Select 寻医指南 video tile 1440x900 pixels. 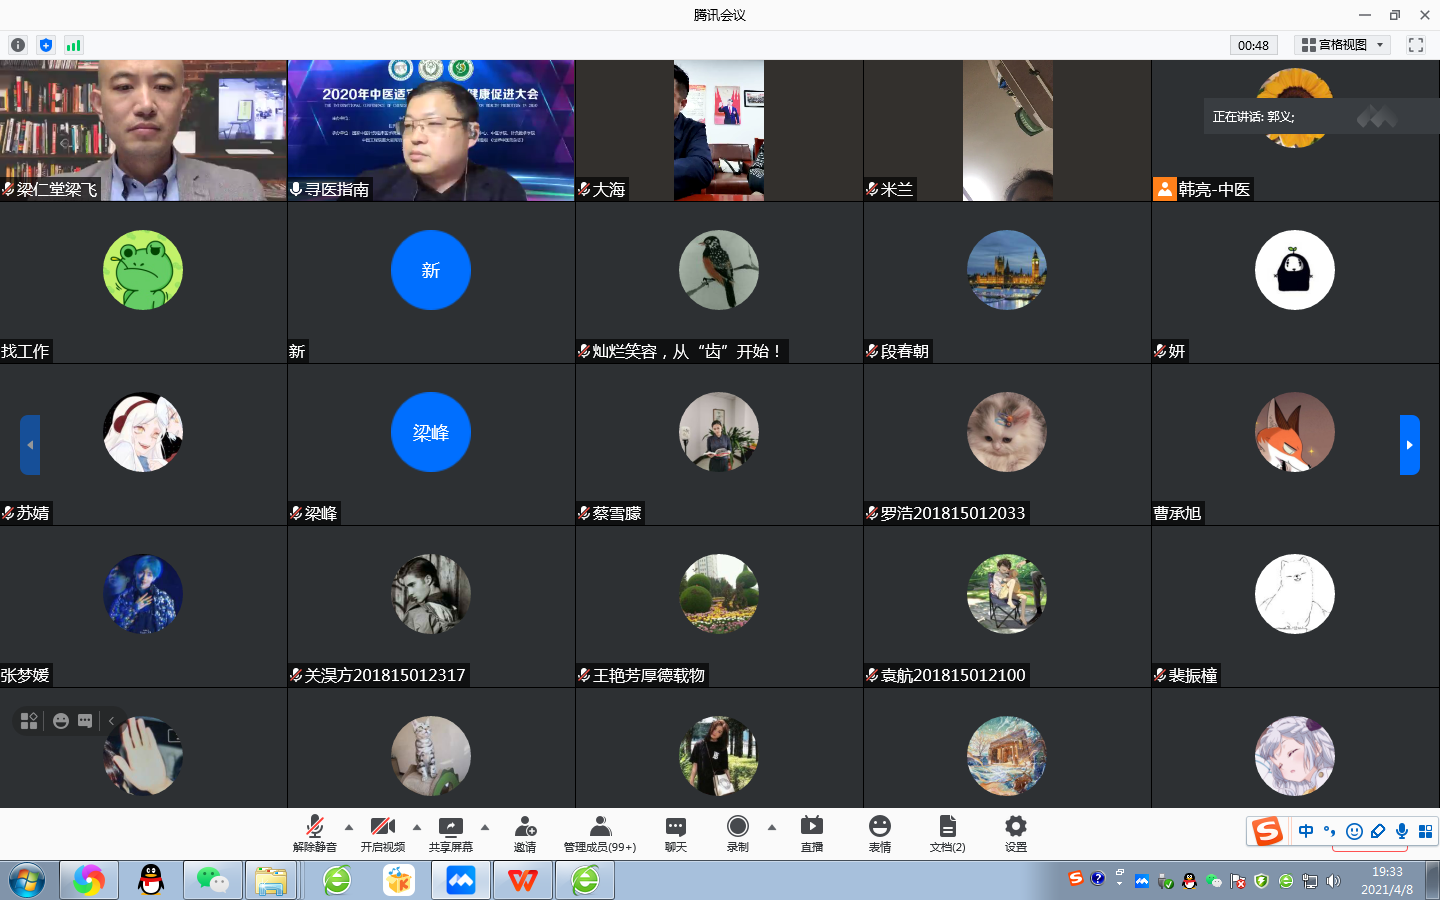[431, 130]
